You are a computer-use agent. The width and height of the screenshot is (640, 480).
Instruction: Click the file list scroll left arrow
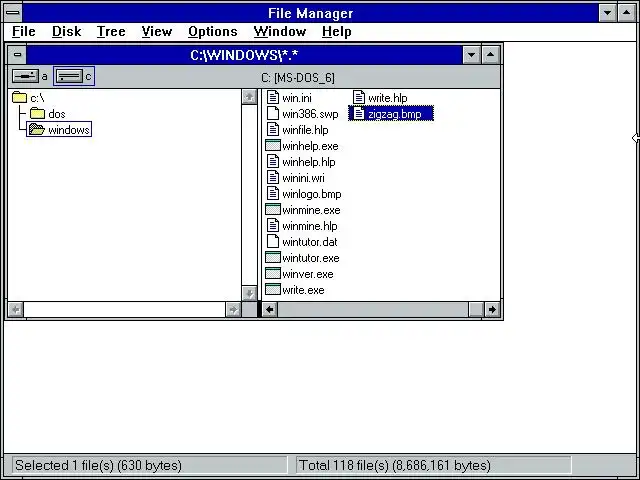tap(269, 309)
